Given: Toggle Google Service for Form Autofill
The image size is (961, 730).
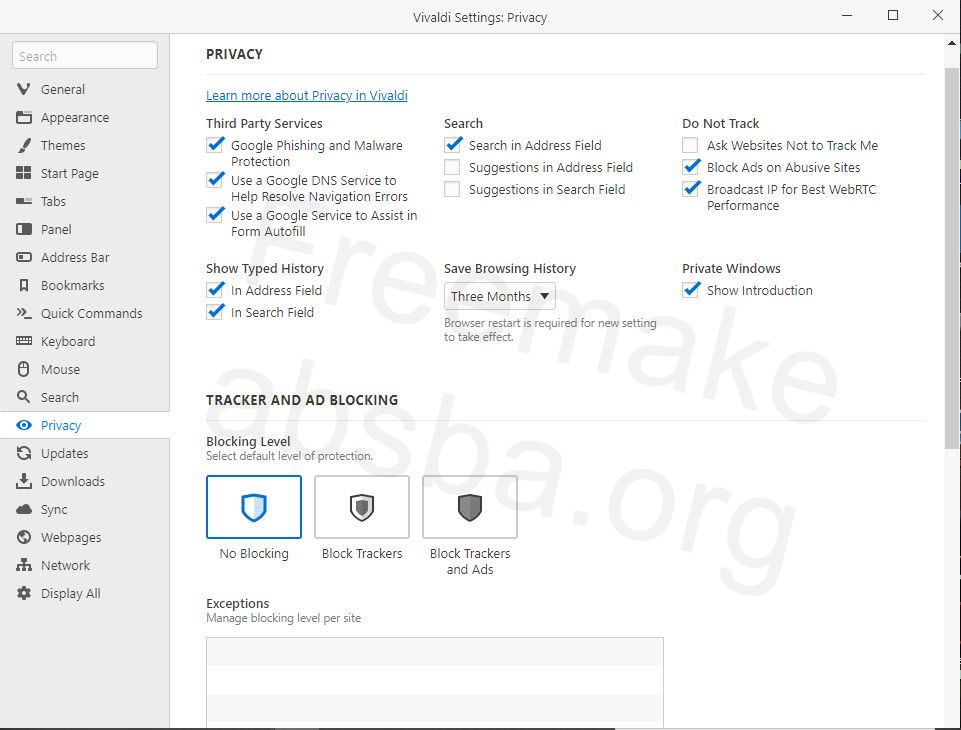Looking at the screenshot, I should (215, 215).
